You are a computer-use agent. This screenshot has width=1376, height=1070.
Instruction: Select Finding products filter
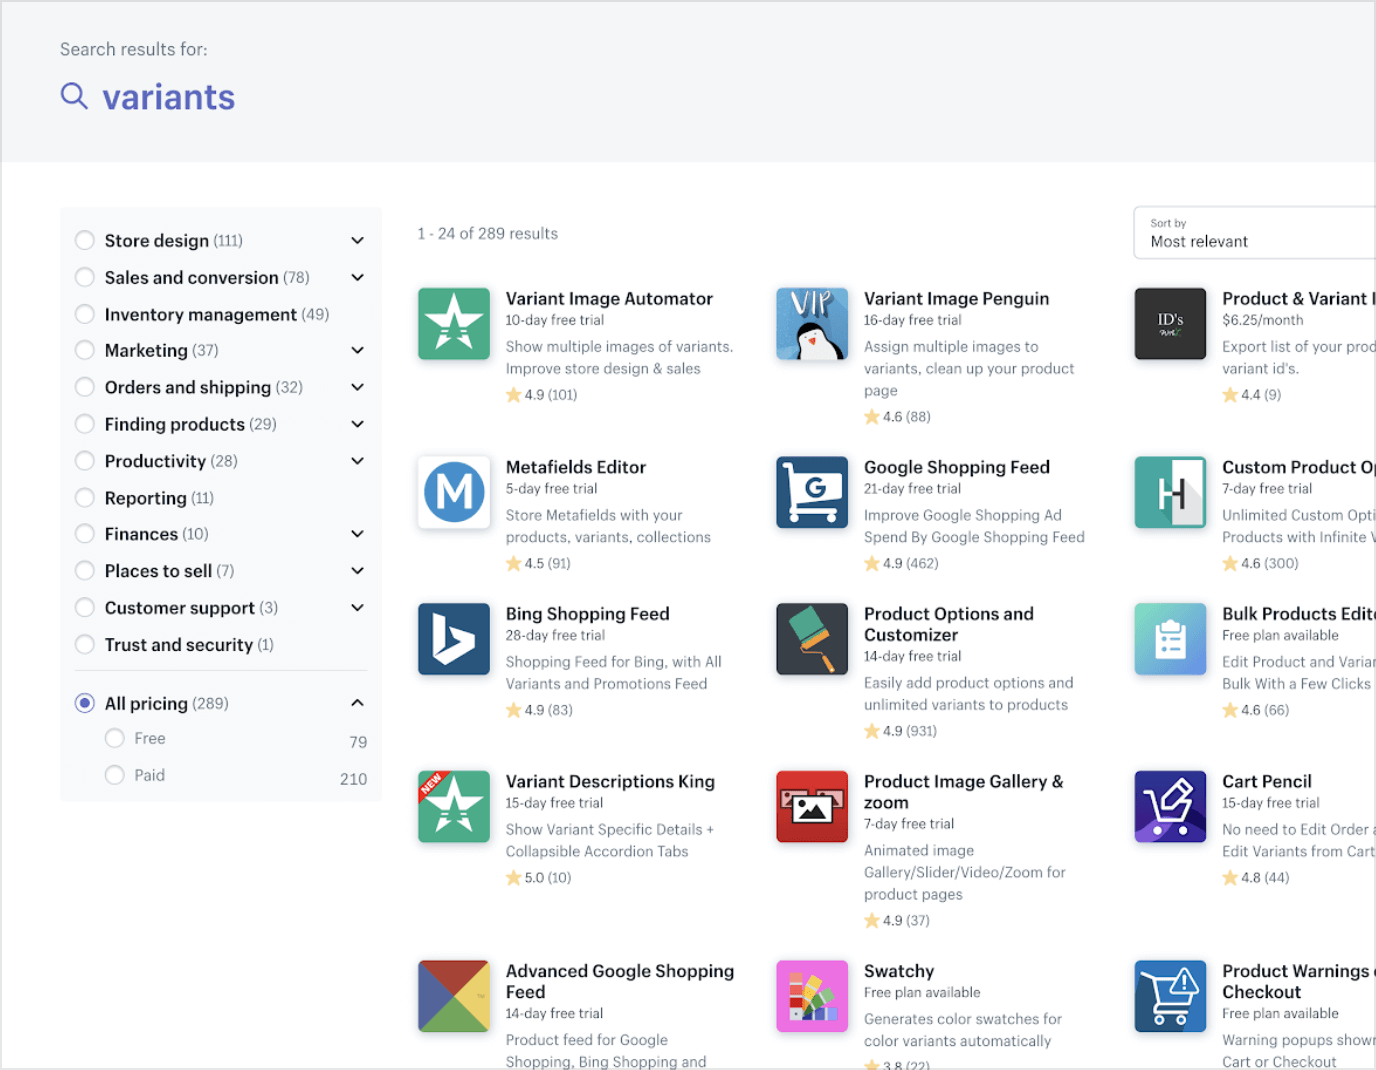coord(85,424)
